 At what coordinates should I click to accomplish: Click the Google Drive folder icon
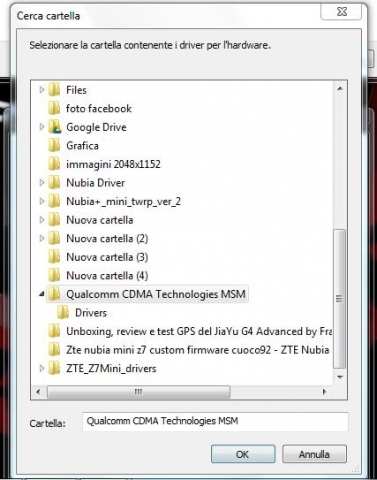click(54, 127)
